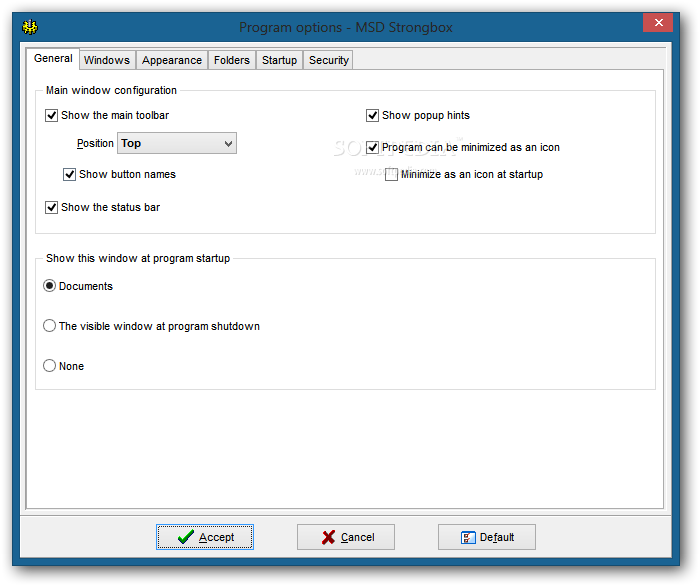Expand the toolbar Position dropdown
This screenshot has height=586, width=700.
point(177,143)
